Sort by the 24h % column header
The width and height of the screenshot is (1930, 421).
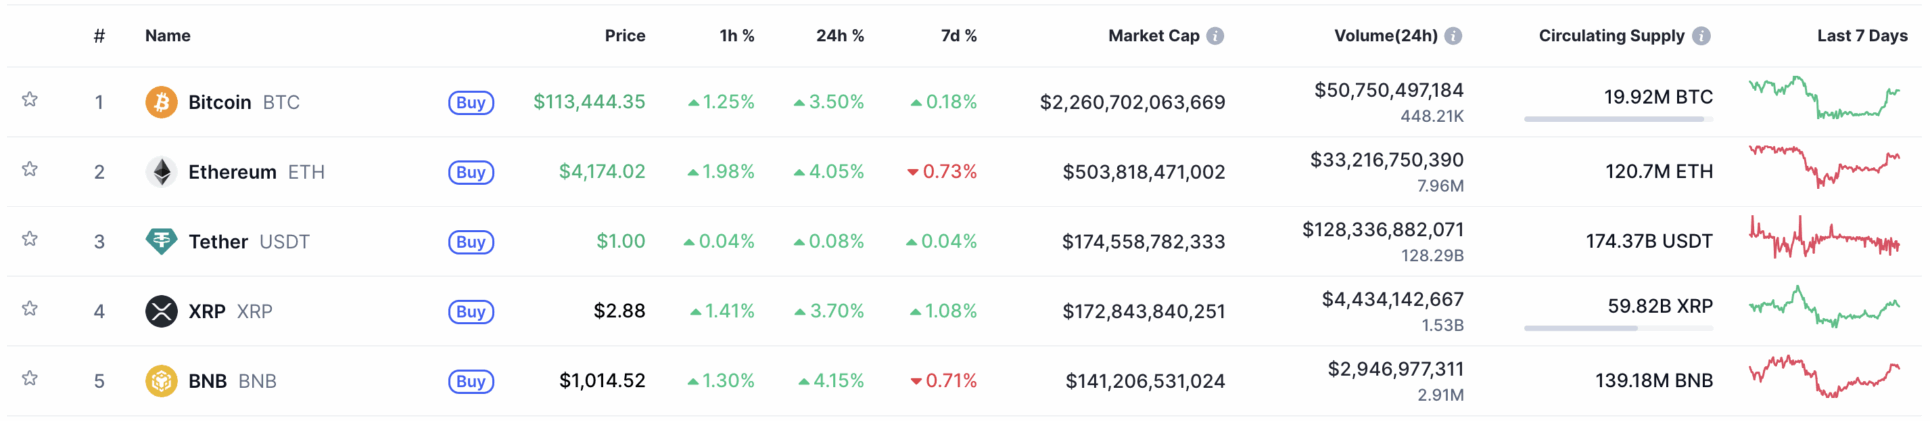point(839,36)
